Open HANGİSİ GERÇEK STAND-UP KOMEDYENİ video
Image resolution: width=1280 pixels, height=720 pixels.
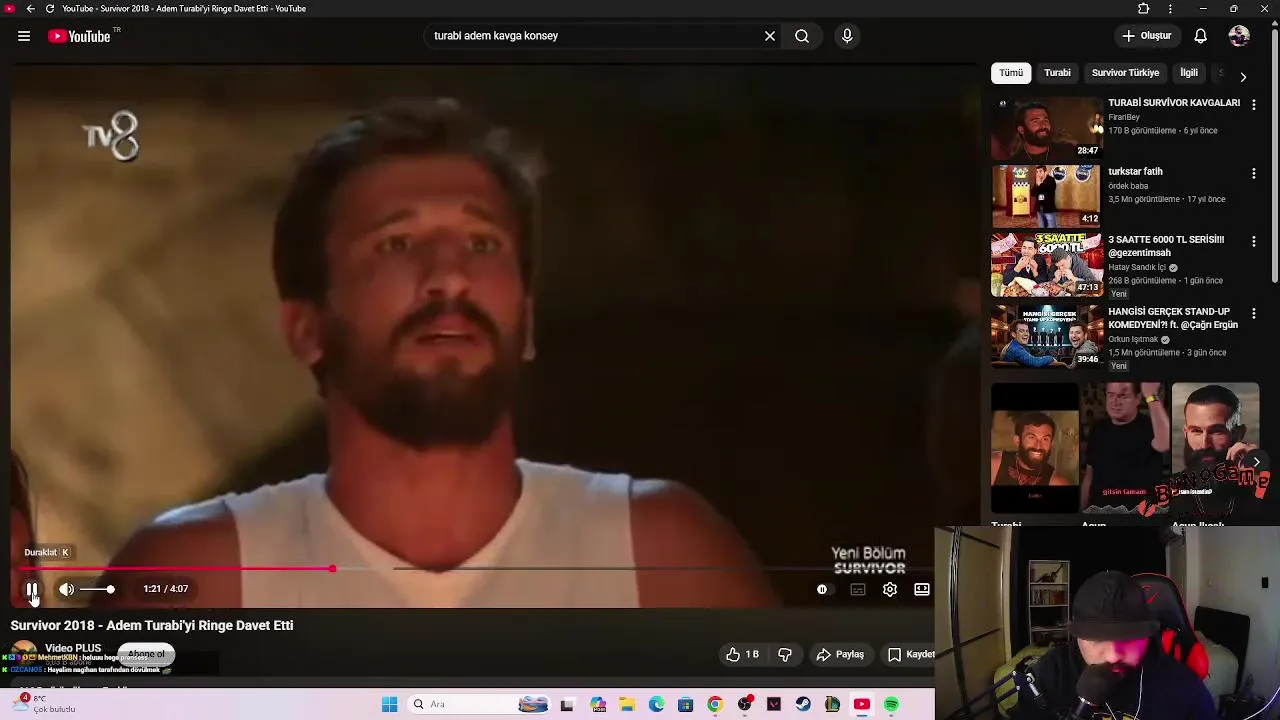coord(1046,337)
